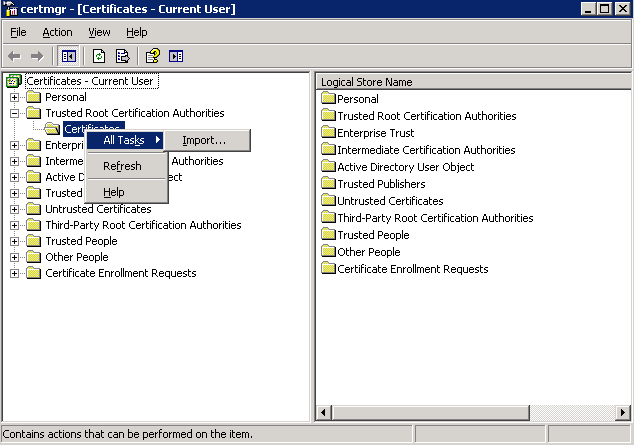Select Active Directory User Object in the right list
Image resolution: width=636 pixels, height=445 pixels.
[x=406, y=167]
